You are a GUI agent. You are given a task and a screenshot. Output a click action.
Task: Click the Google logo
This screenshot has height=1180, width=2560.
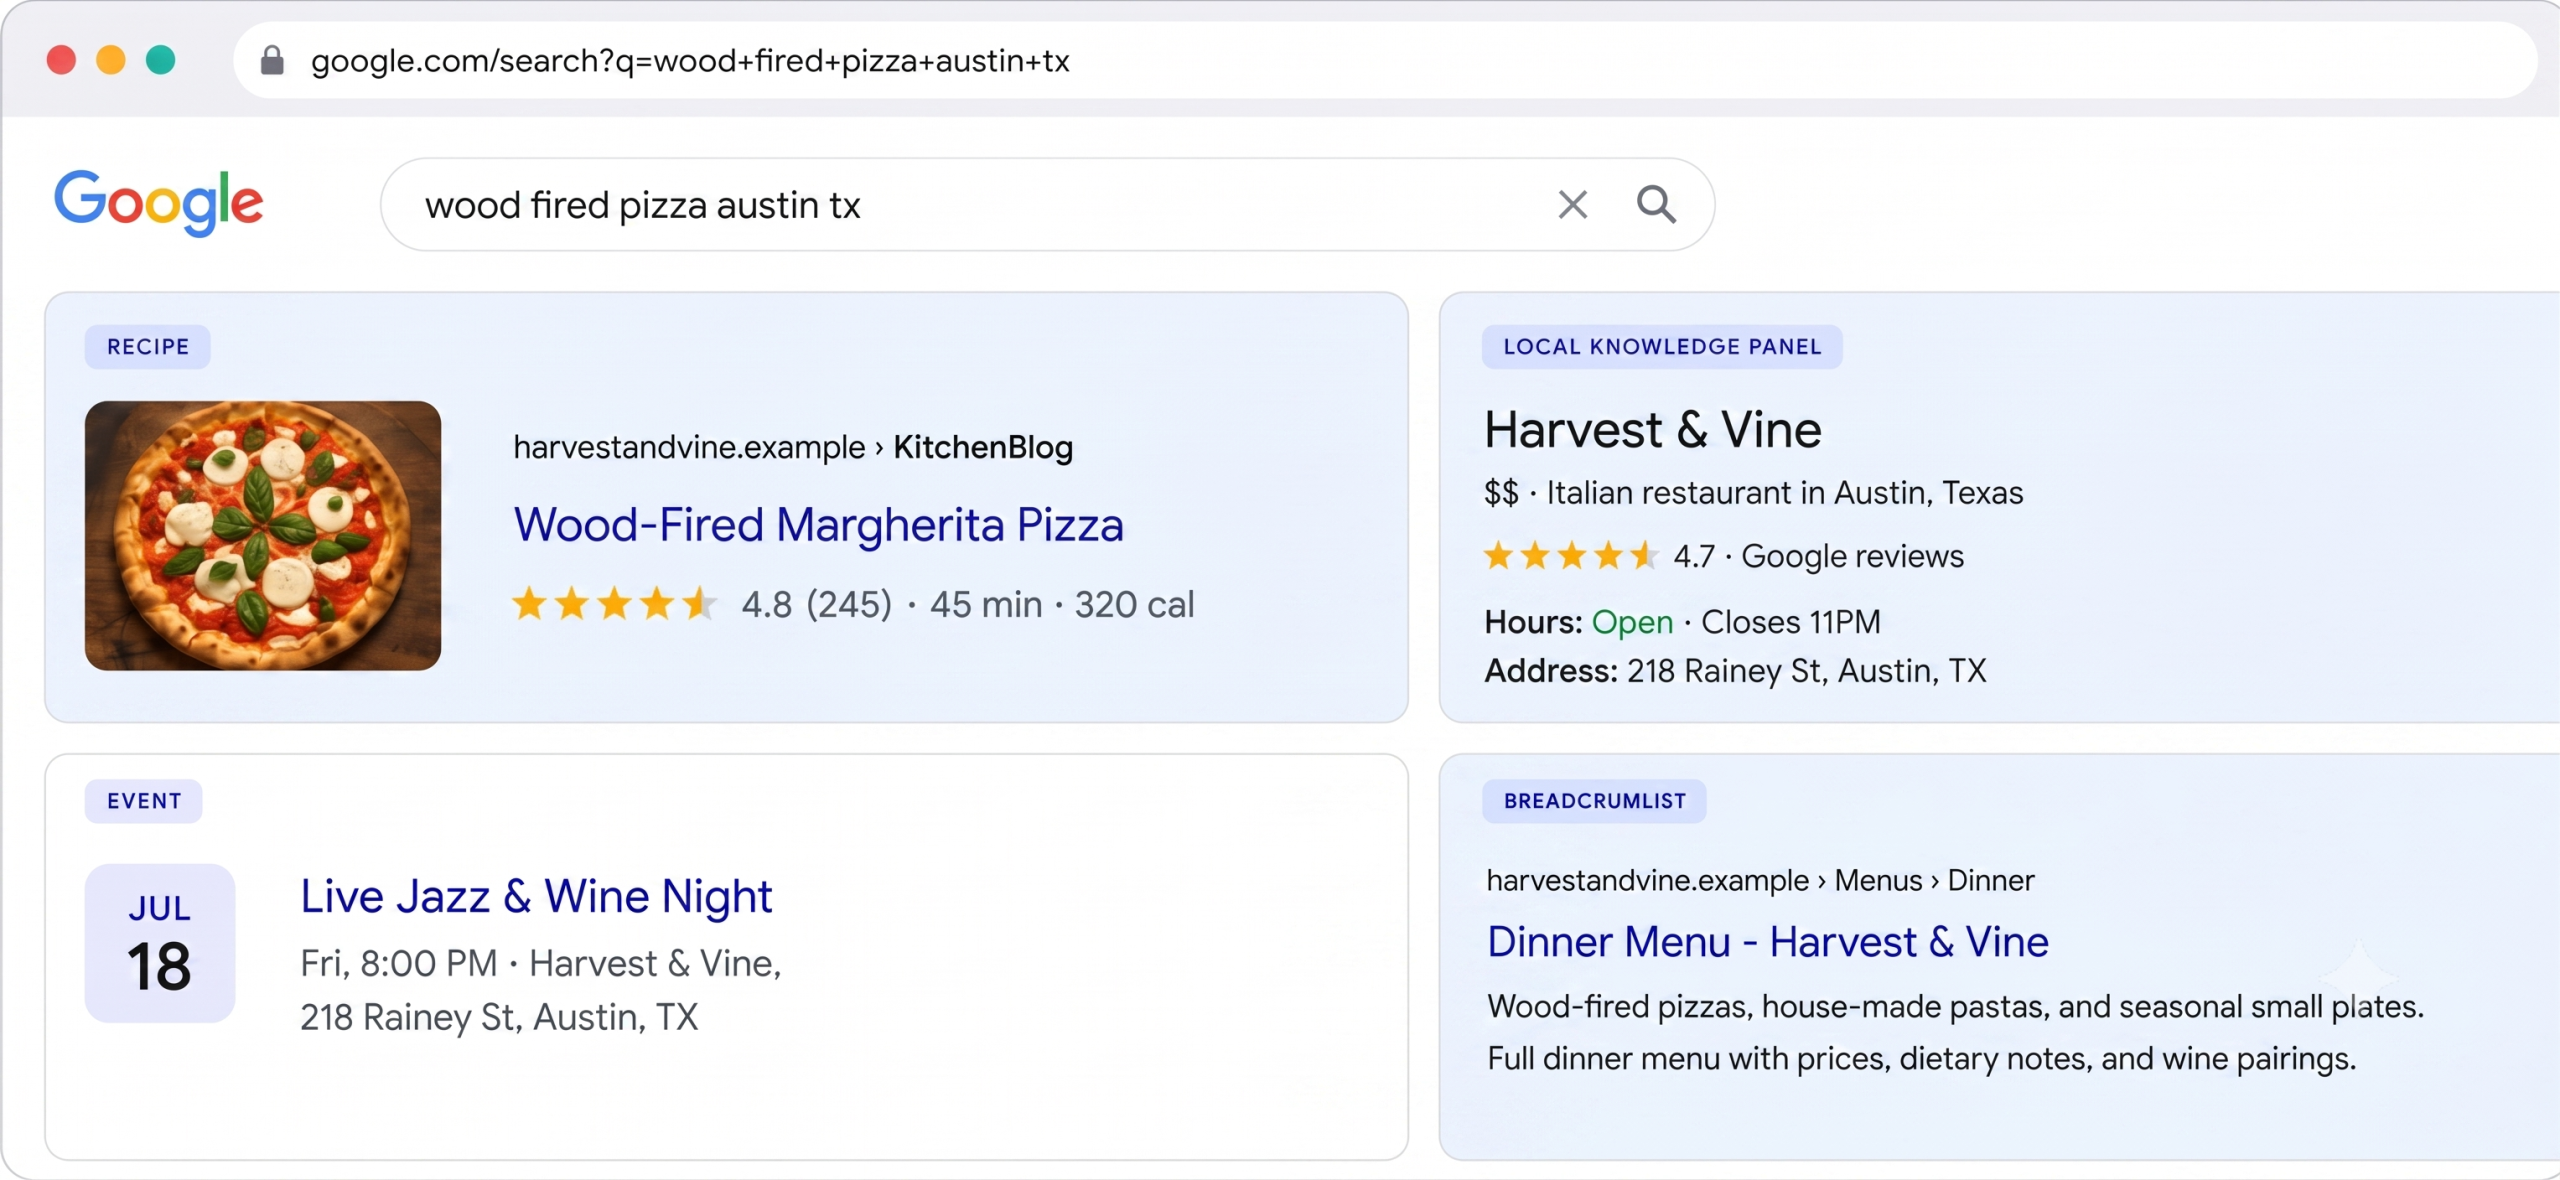coord(158,203)
